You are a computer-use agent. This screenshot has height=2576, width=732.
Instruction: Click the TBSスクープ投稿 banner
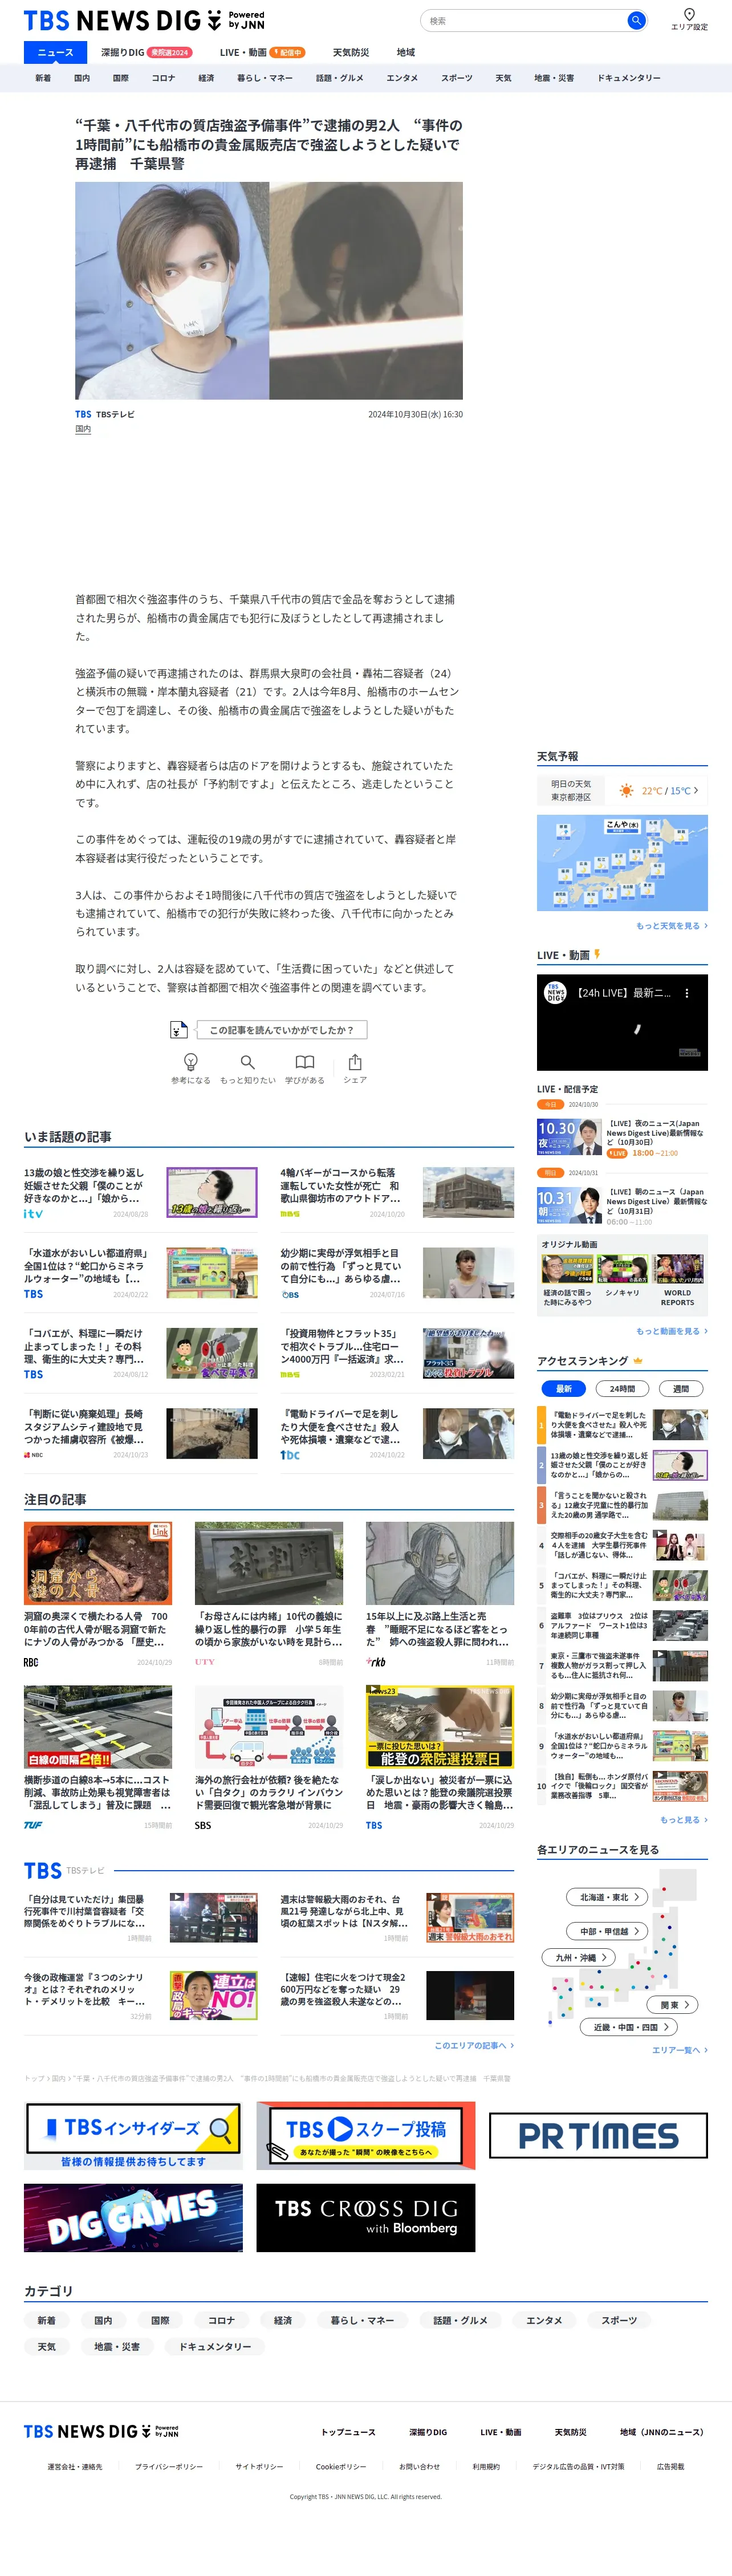coord(365,2136)
